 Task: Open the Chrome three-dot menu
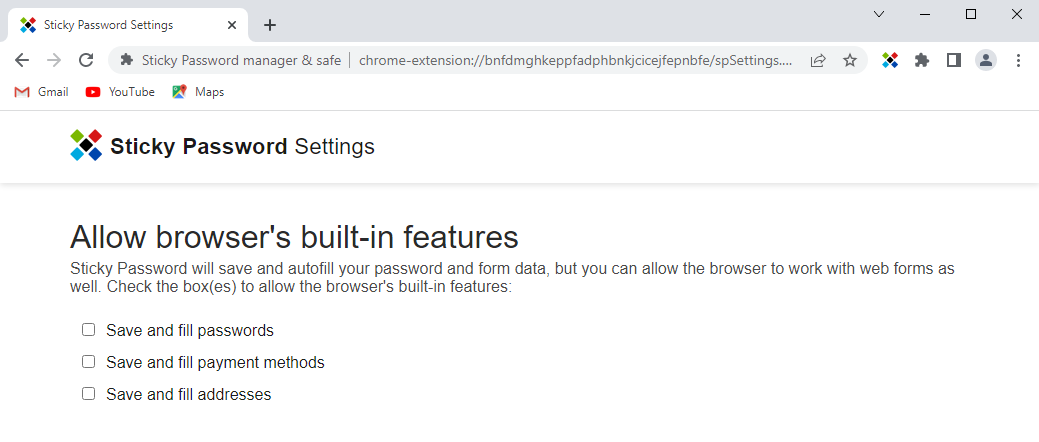click(1018, 60)
